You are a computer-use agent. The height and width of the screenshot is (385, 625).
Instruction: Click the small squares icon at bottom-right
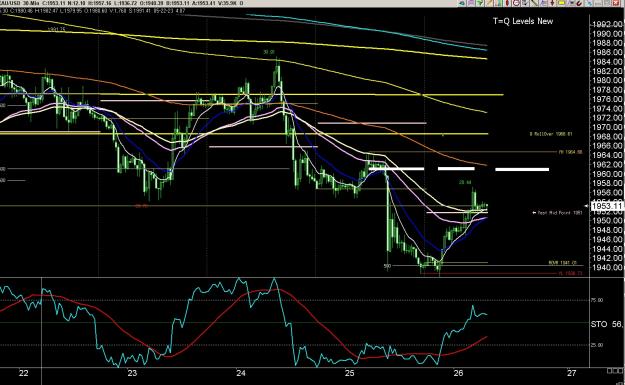pos(615,371)
